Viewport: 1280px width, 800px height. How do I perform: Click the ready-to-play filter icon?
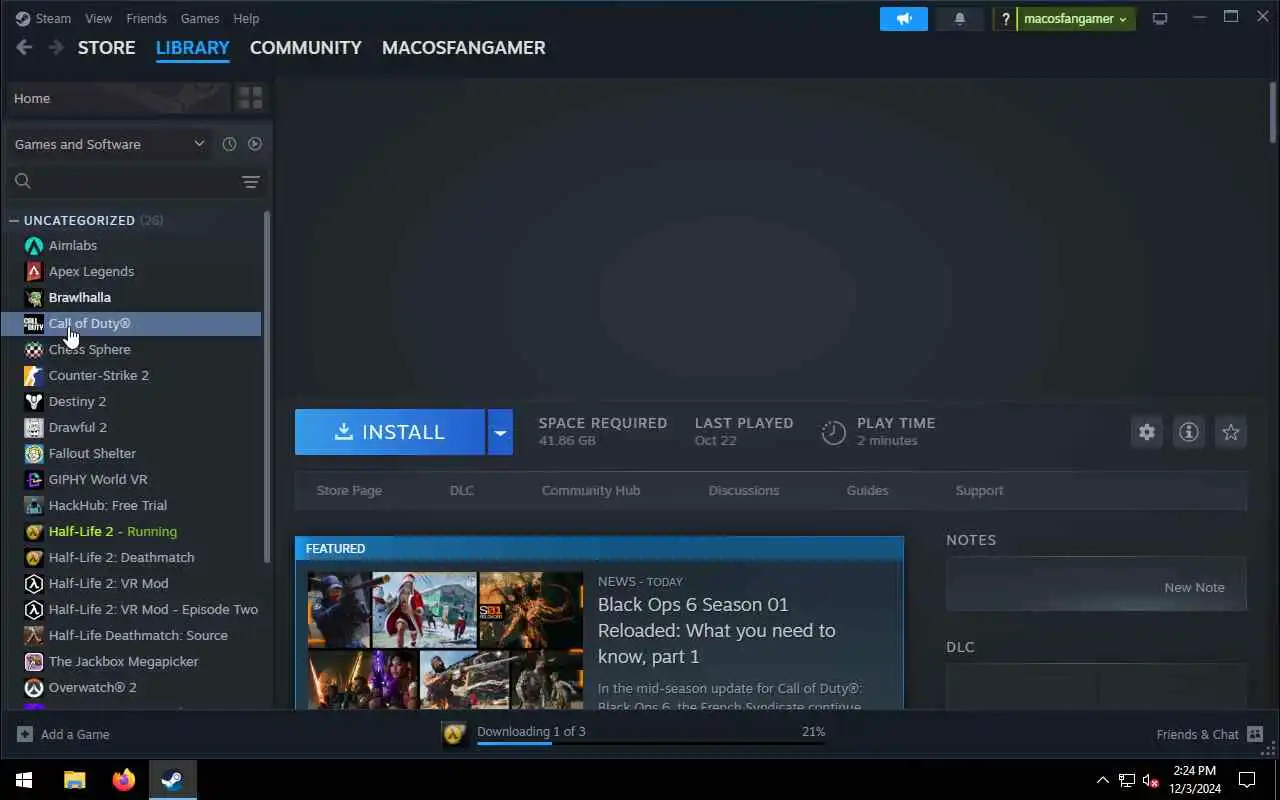point(255,144)
